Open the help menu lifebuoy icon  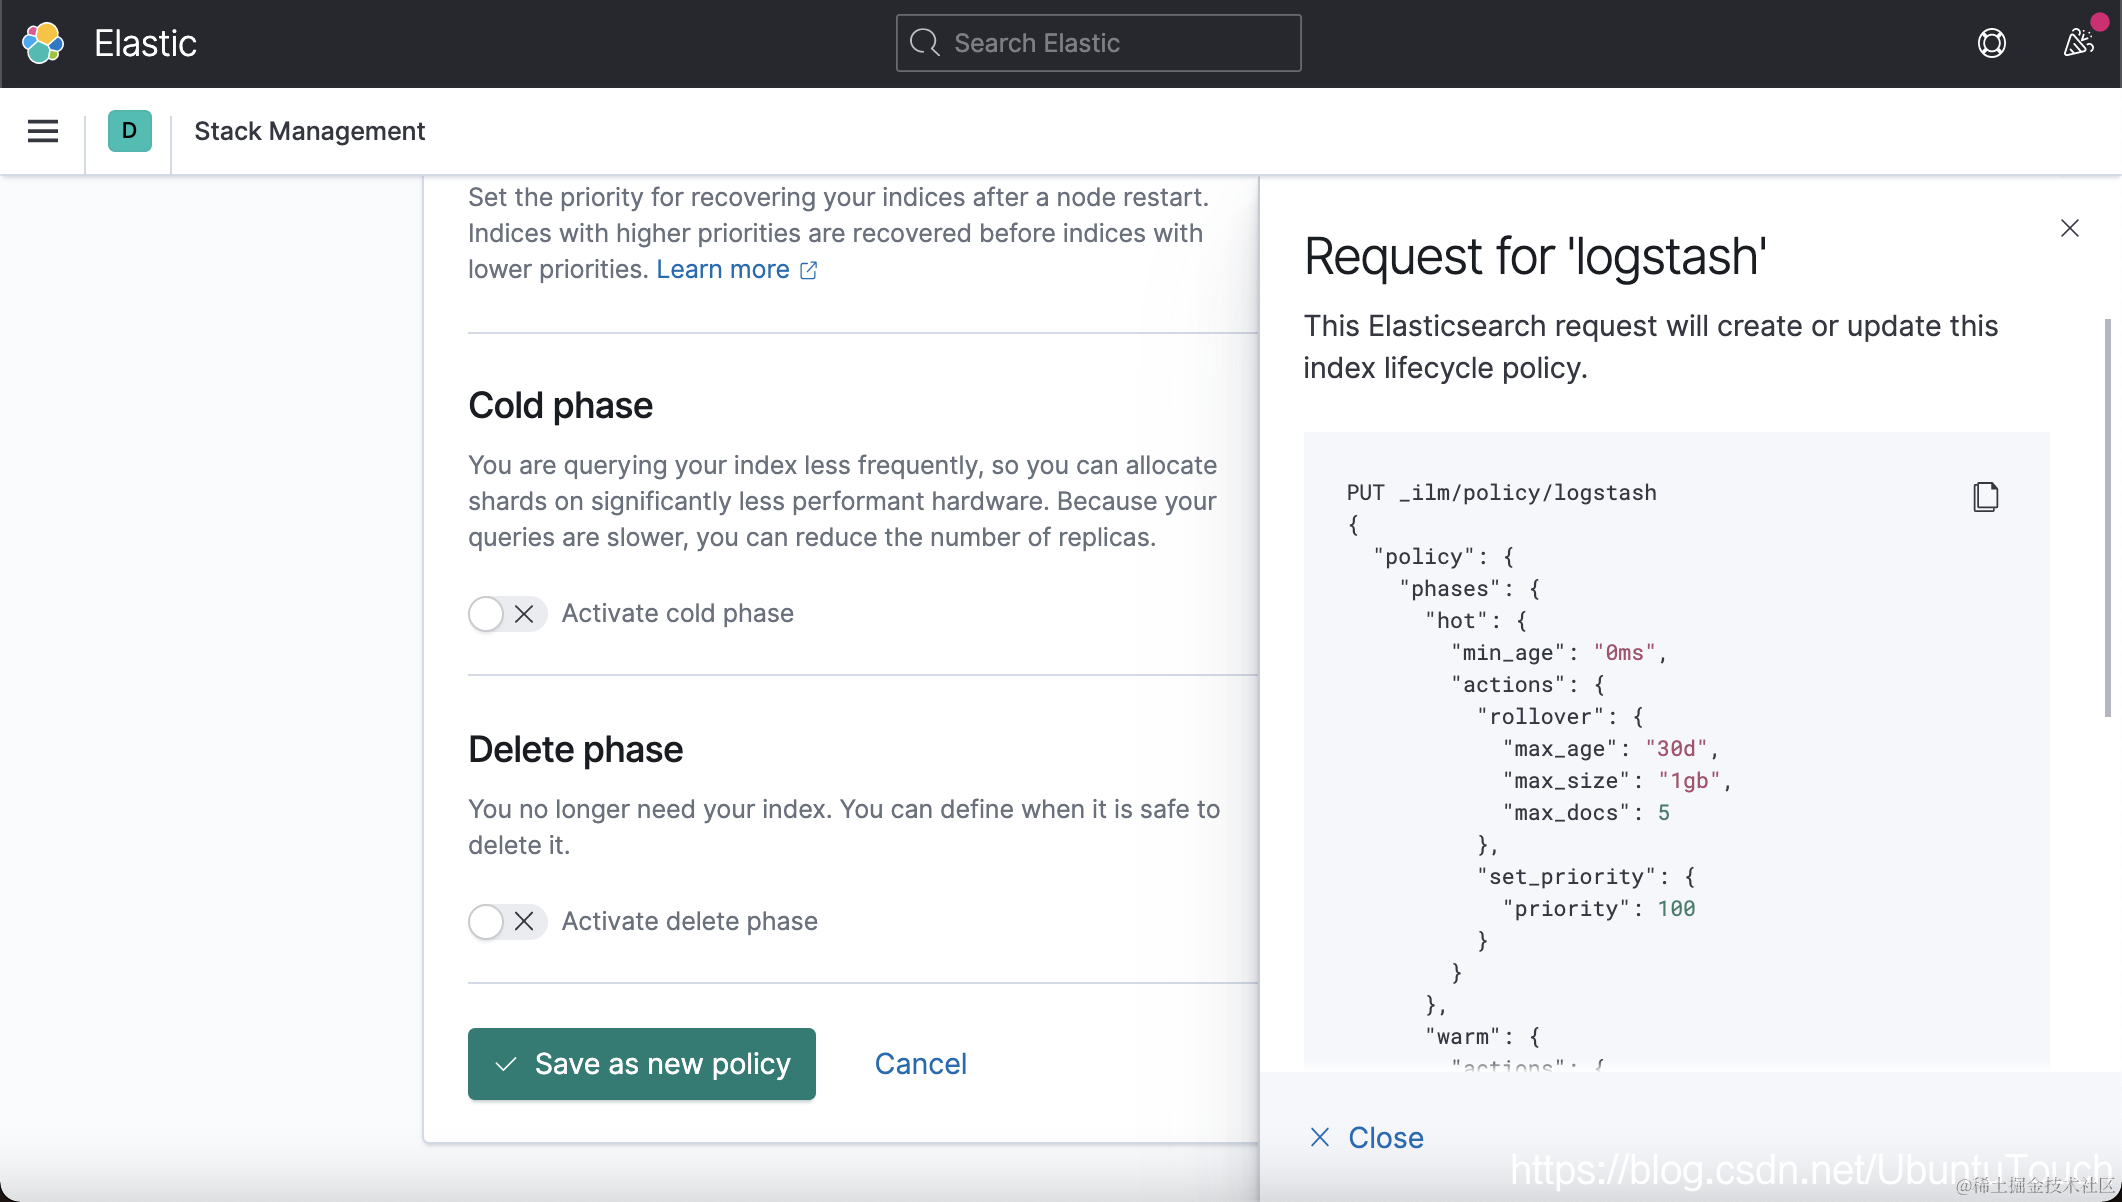tap(1991, 43)
